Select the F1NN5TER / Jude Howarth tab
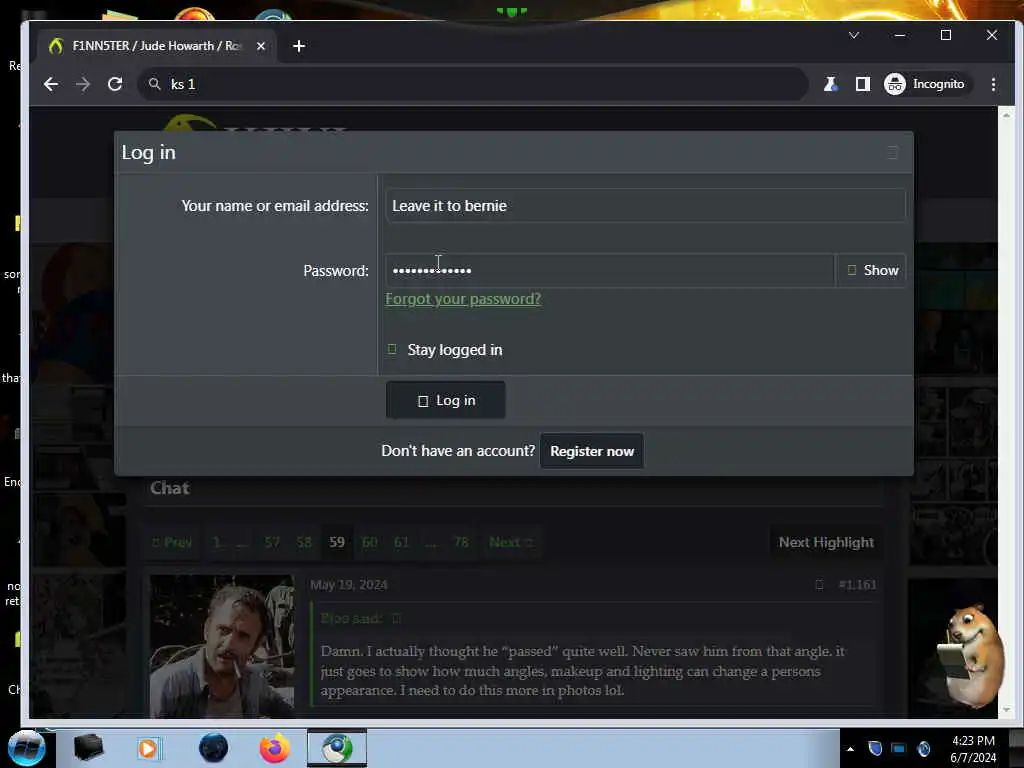Image resolution: width=1024 pixels, height=768 pixels. click(157, 46)
